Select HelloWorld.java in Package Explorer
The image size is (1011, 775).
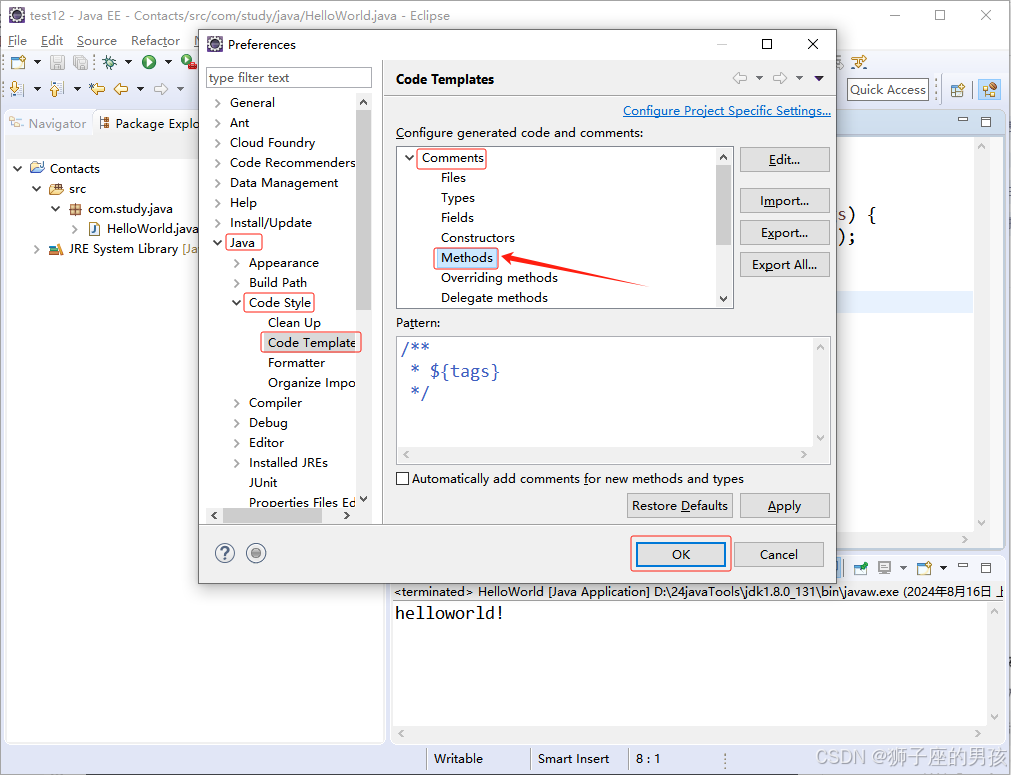point(152,229)
